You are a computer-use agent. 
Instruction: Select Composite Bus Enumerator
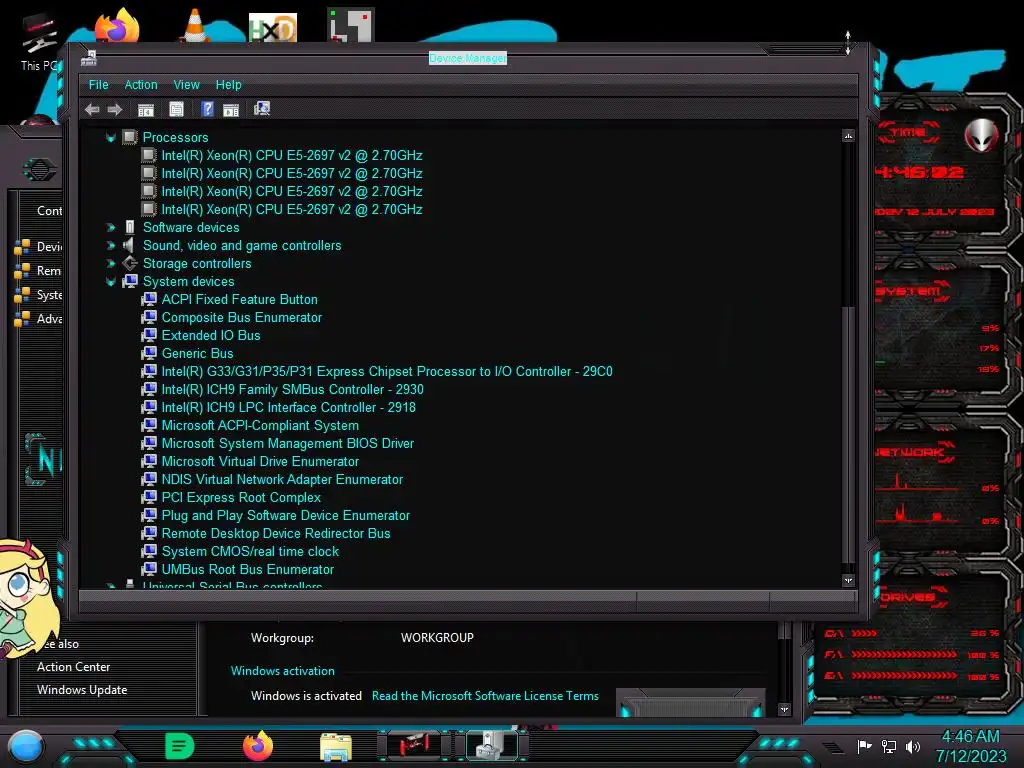point(242,317)
